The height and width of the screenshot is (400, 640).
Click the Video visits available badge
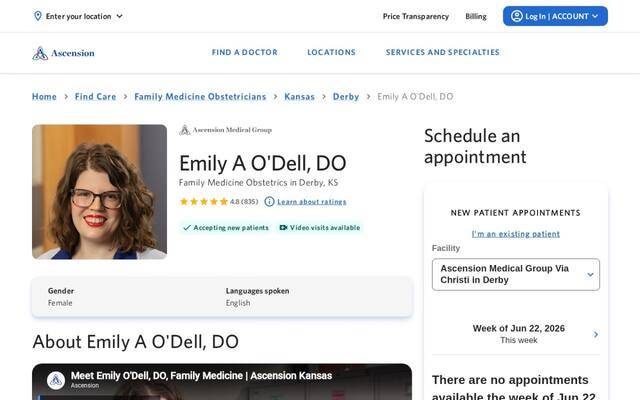pos(320,228)
